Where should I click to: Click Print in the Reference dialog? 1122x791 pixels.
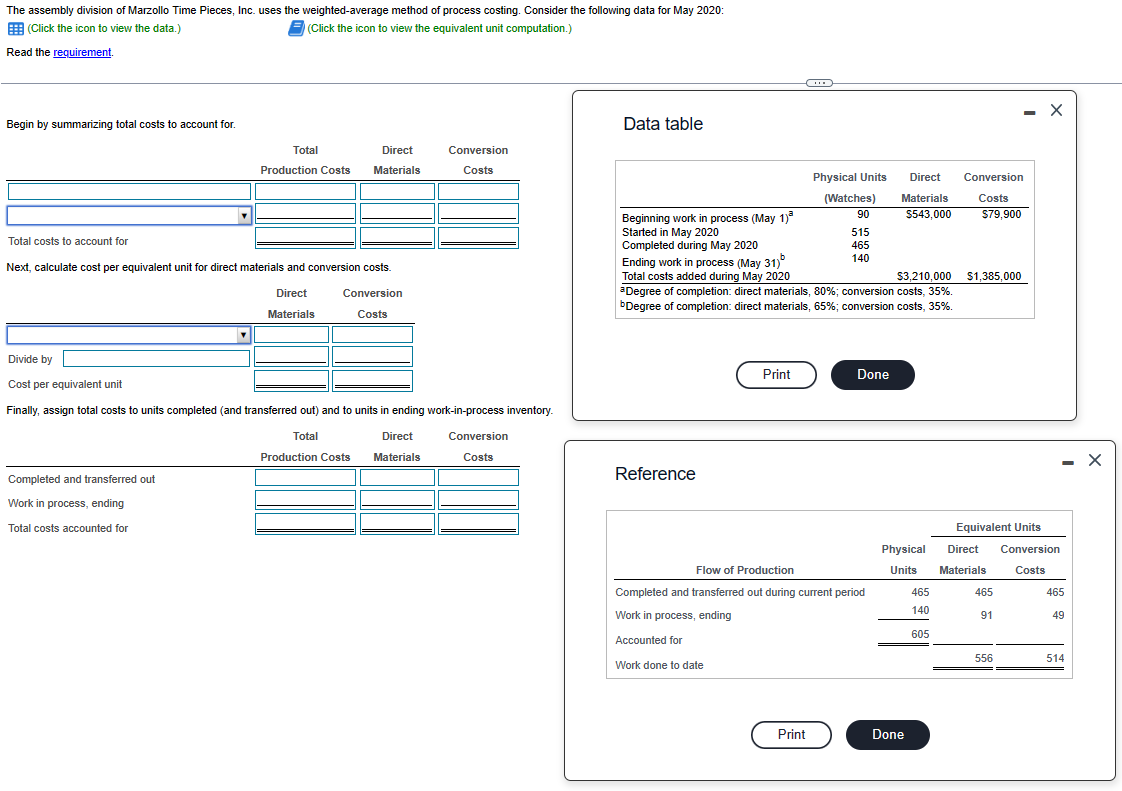pos(791,735)
